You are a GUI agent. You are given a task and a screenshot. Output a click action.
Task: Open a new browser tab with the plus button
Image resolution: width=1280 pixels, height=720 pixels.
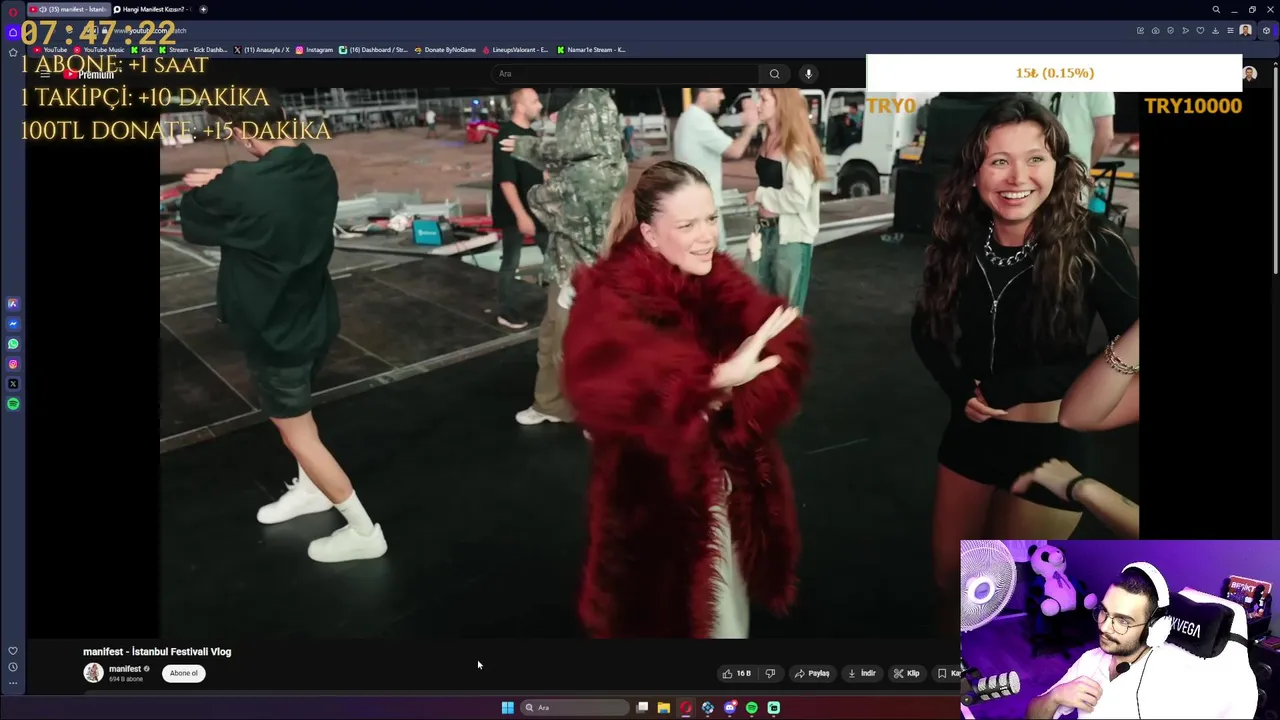[x=203, y=9]
